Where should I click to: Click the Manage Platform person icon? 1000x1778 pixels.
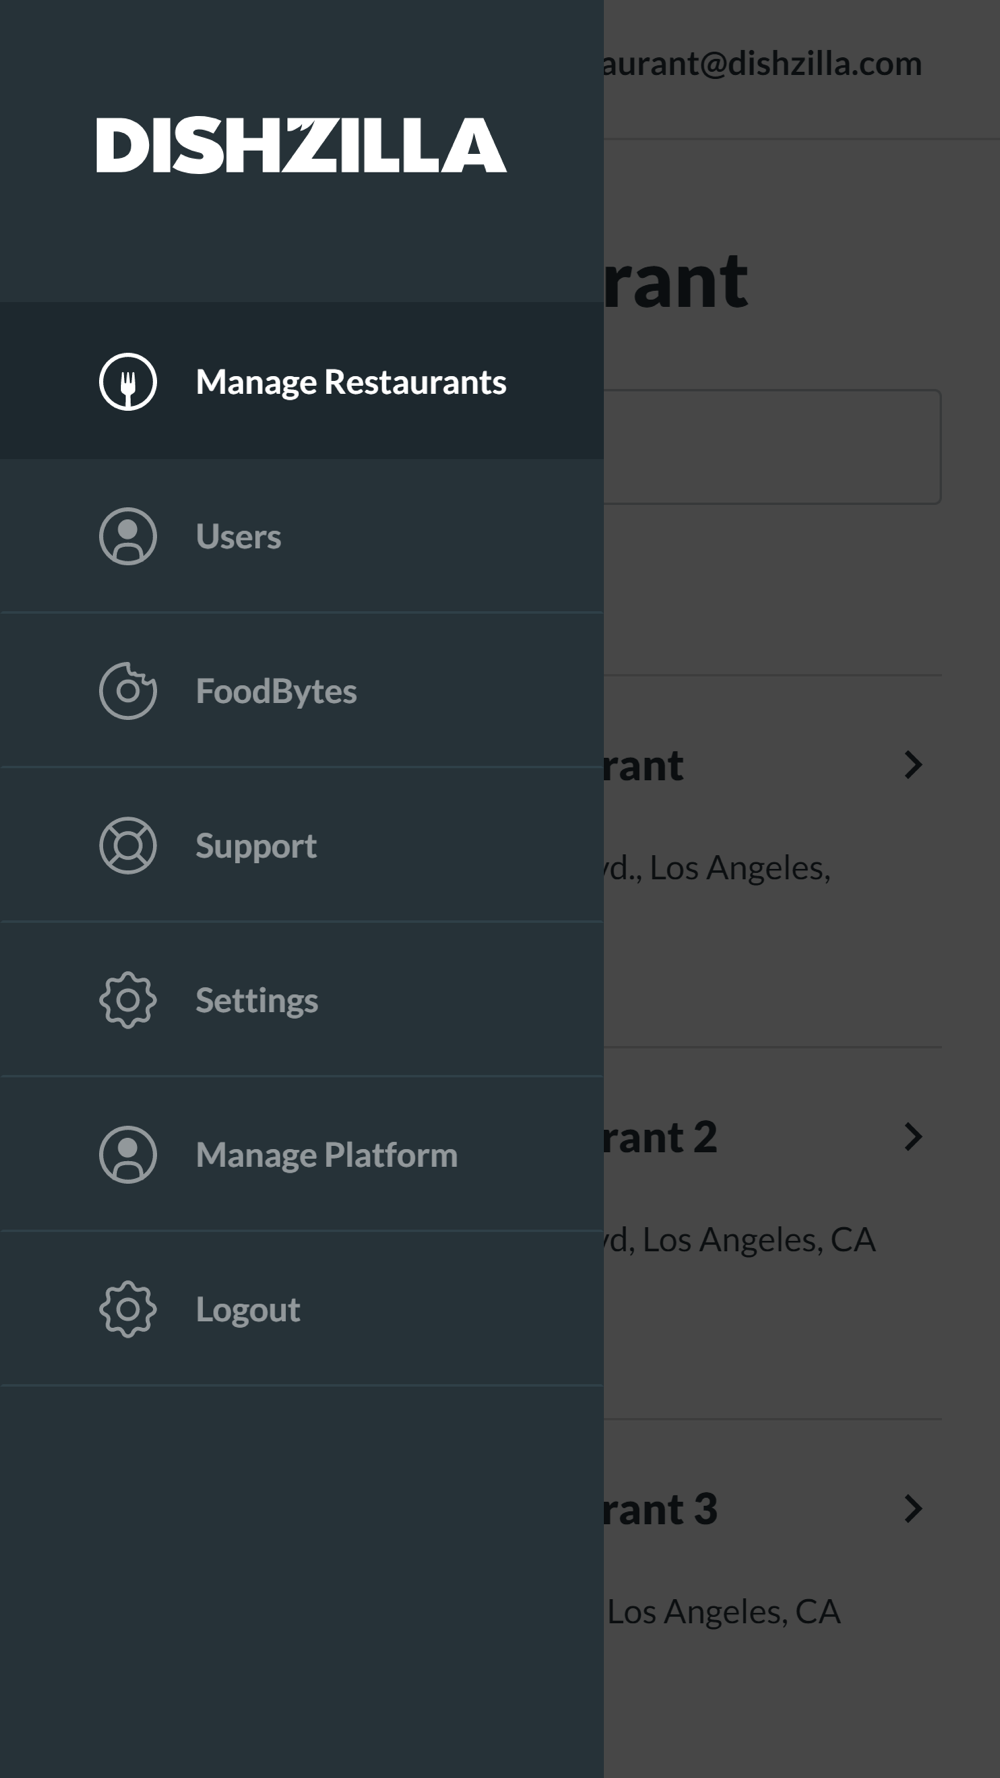128,1155
